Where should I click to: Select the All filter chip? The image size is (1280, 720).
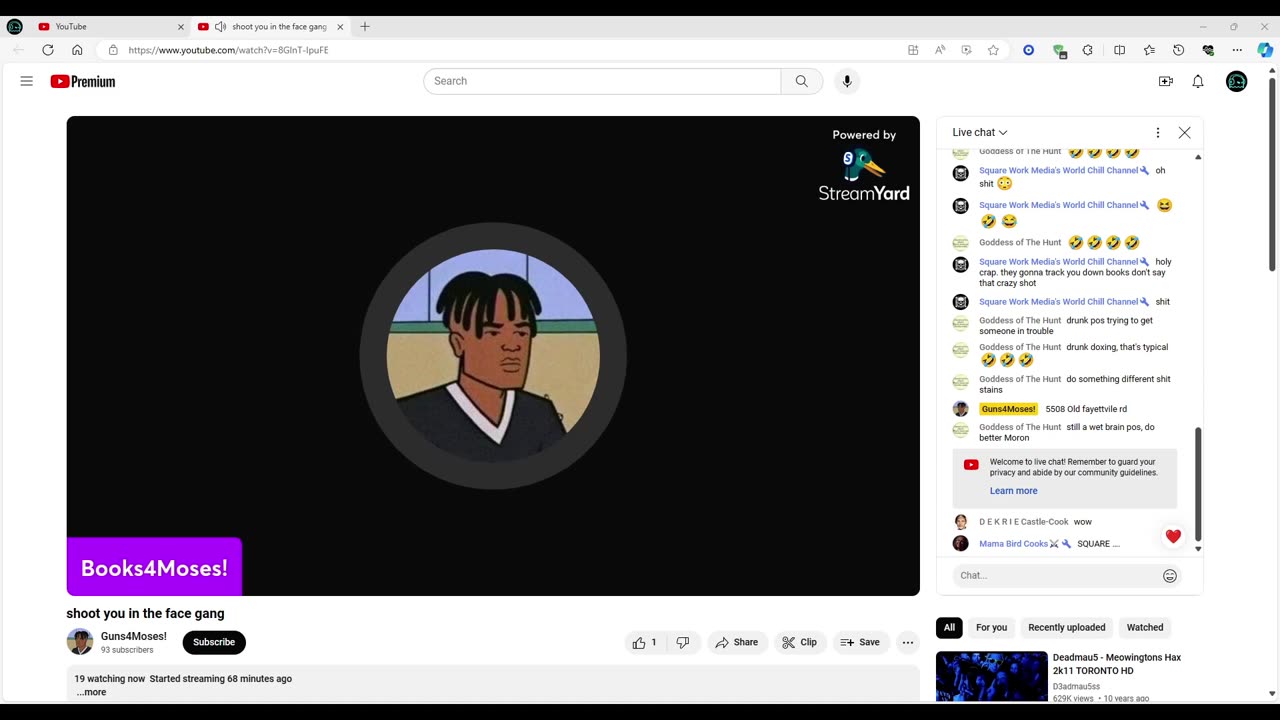[949, 627]
